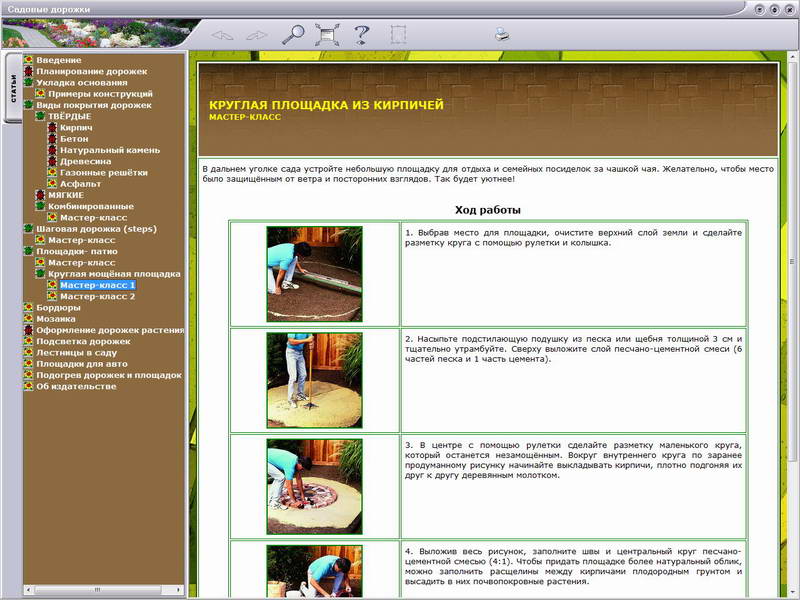Collapse the Виды покрытия дорожек node
The height and width of the screenshot is (600, 800).
pos(28,105)
